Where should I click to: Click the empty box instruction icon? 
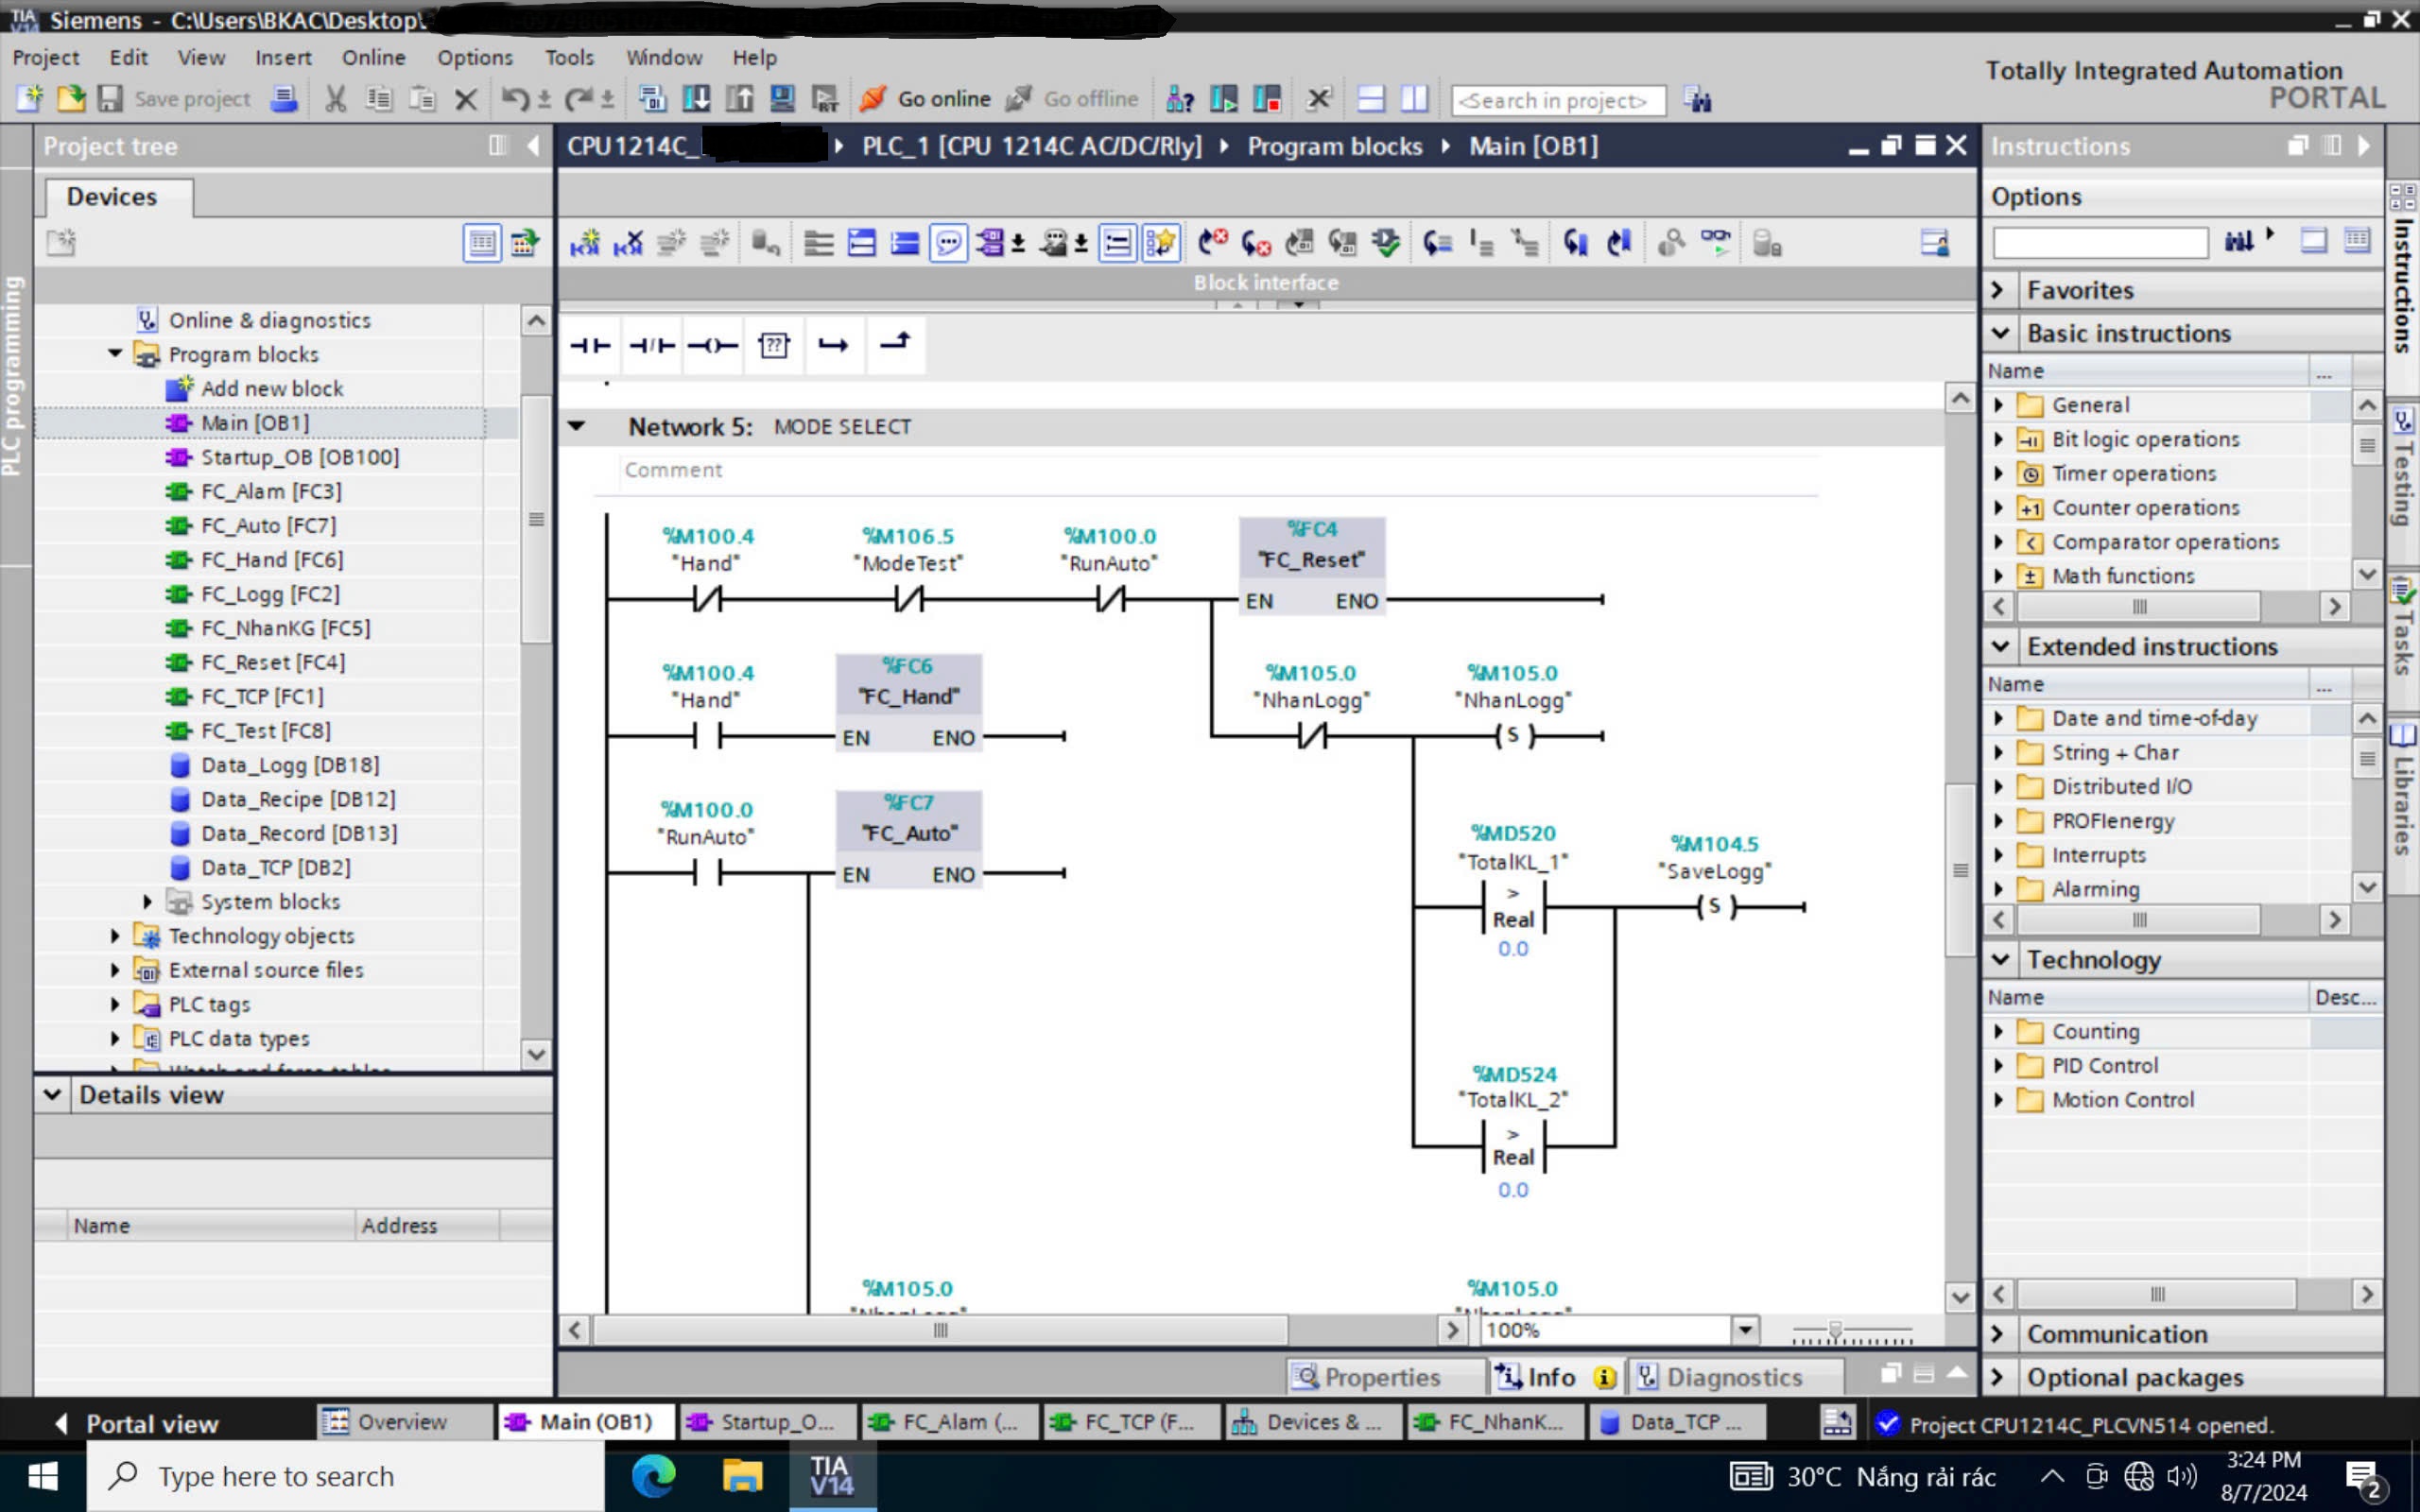pyautogui.click(x=774, y=346)
